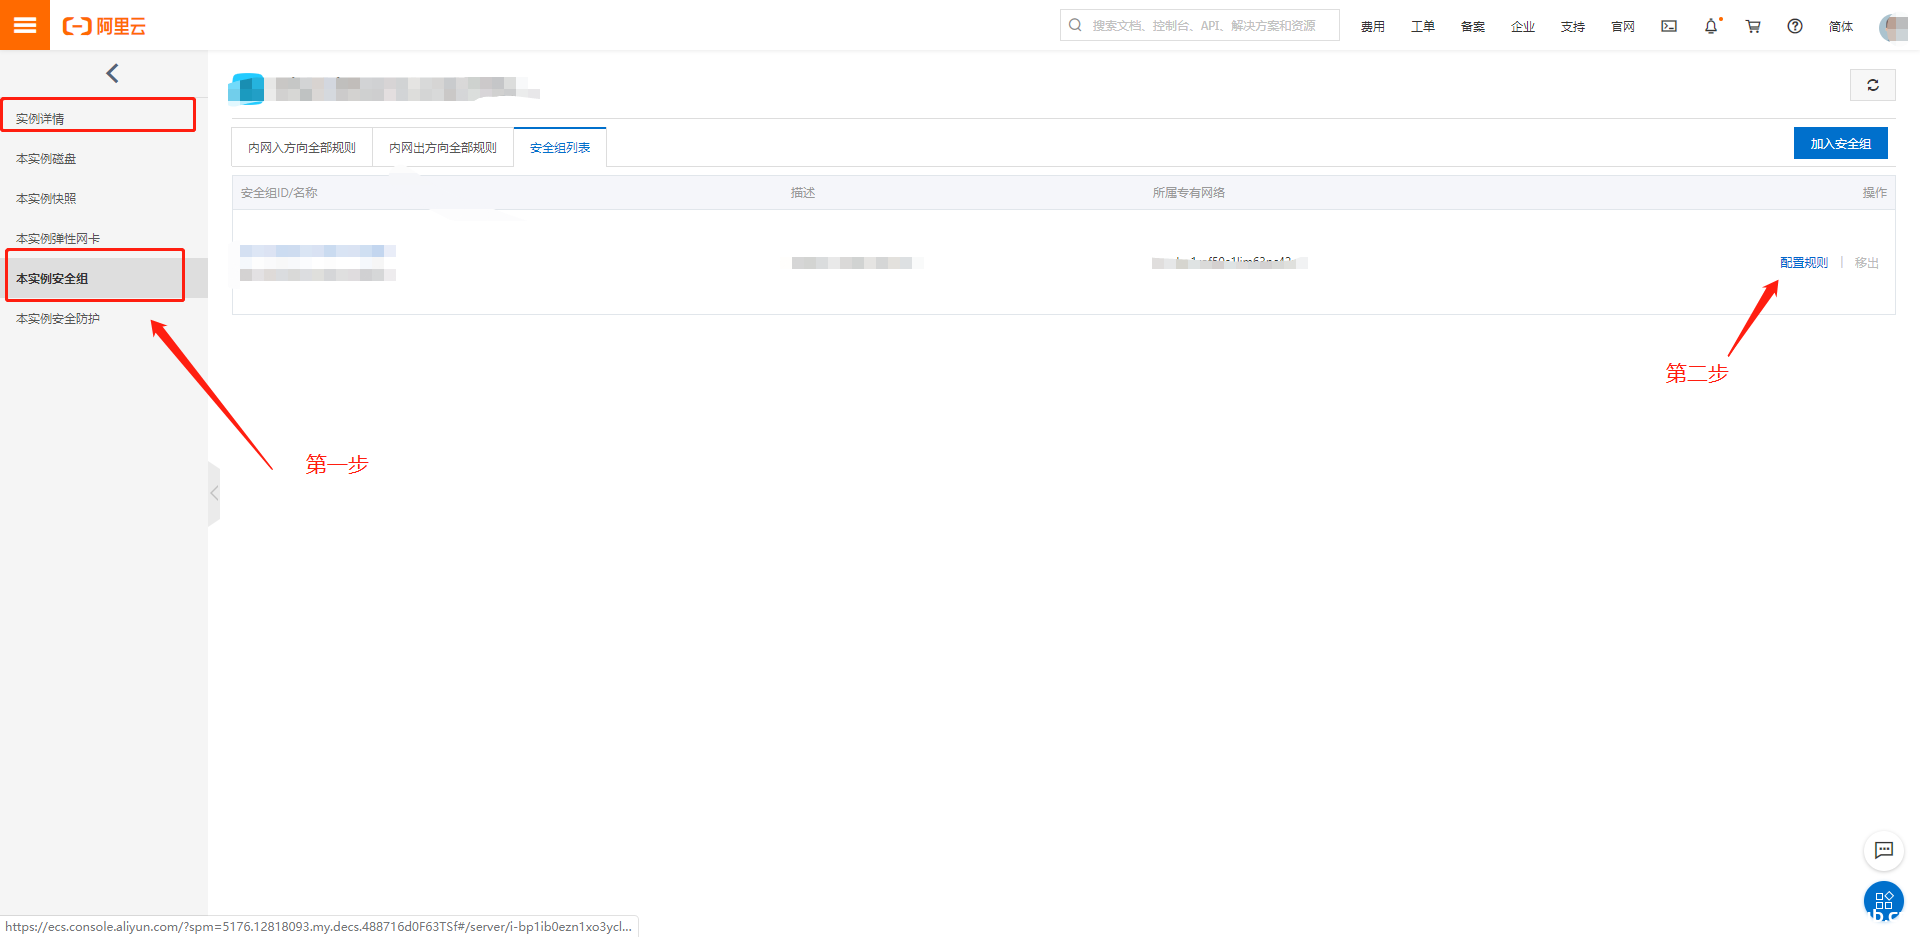Open the 工单 menu item

point(1422,26)
